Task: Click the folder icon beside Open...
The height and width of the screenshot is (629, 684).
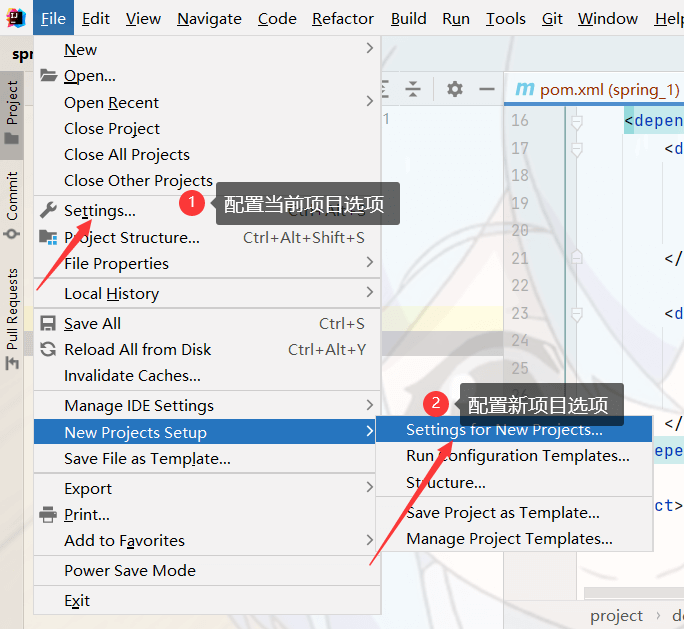Action: tap(48, 75)
